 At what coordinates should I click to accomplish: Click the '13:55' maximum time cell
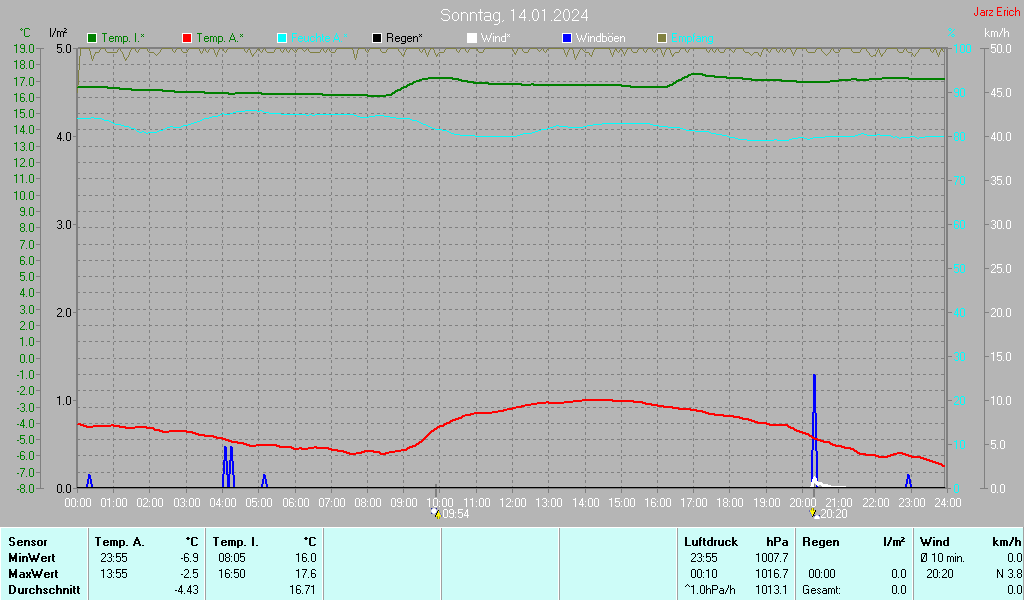[x=114, y=574]
